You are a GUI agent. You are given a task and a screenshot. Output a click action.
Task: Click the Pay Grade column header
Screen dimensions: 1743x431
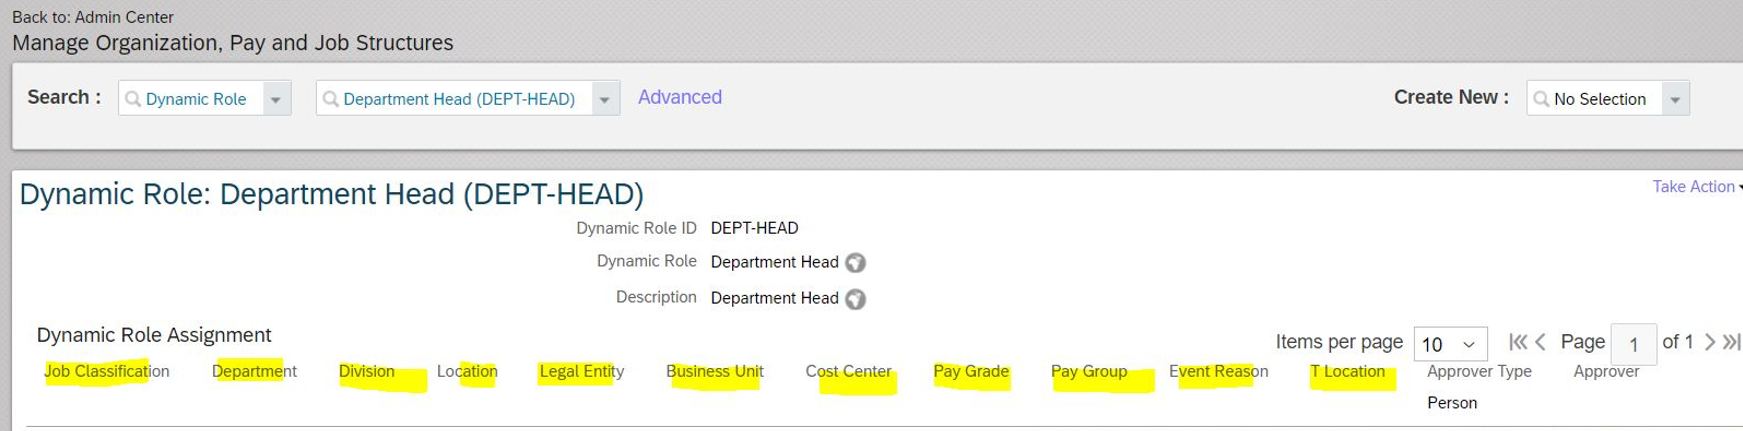point(971,371)
